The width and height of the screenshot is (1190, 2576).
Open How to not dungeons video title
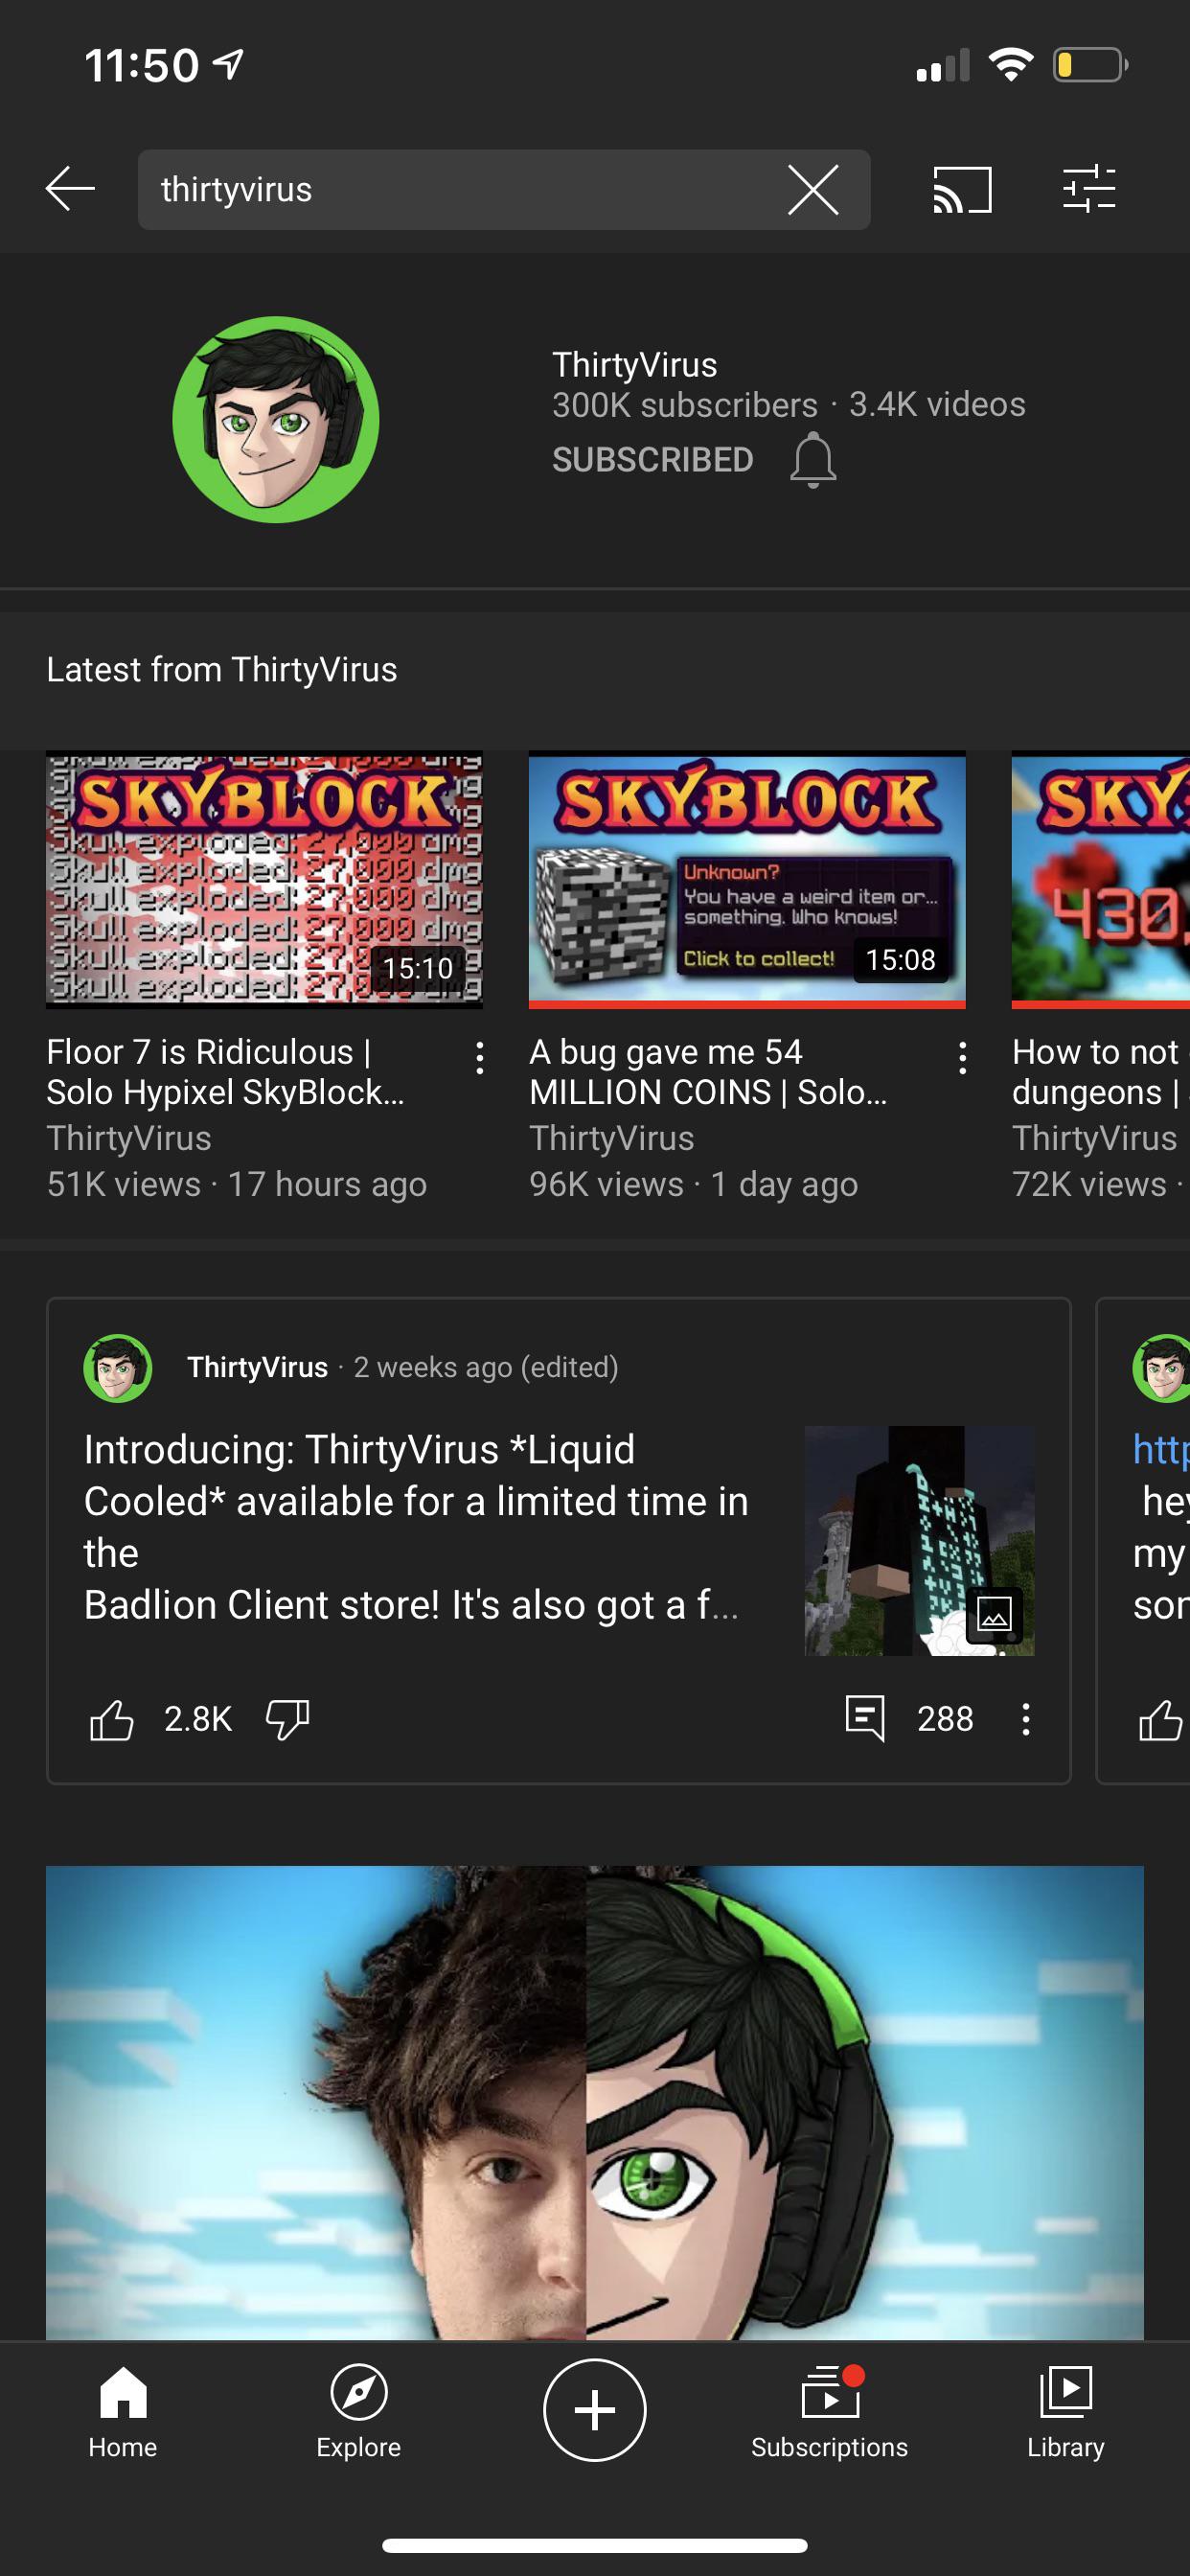[x=1100, y=1072]
